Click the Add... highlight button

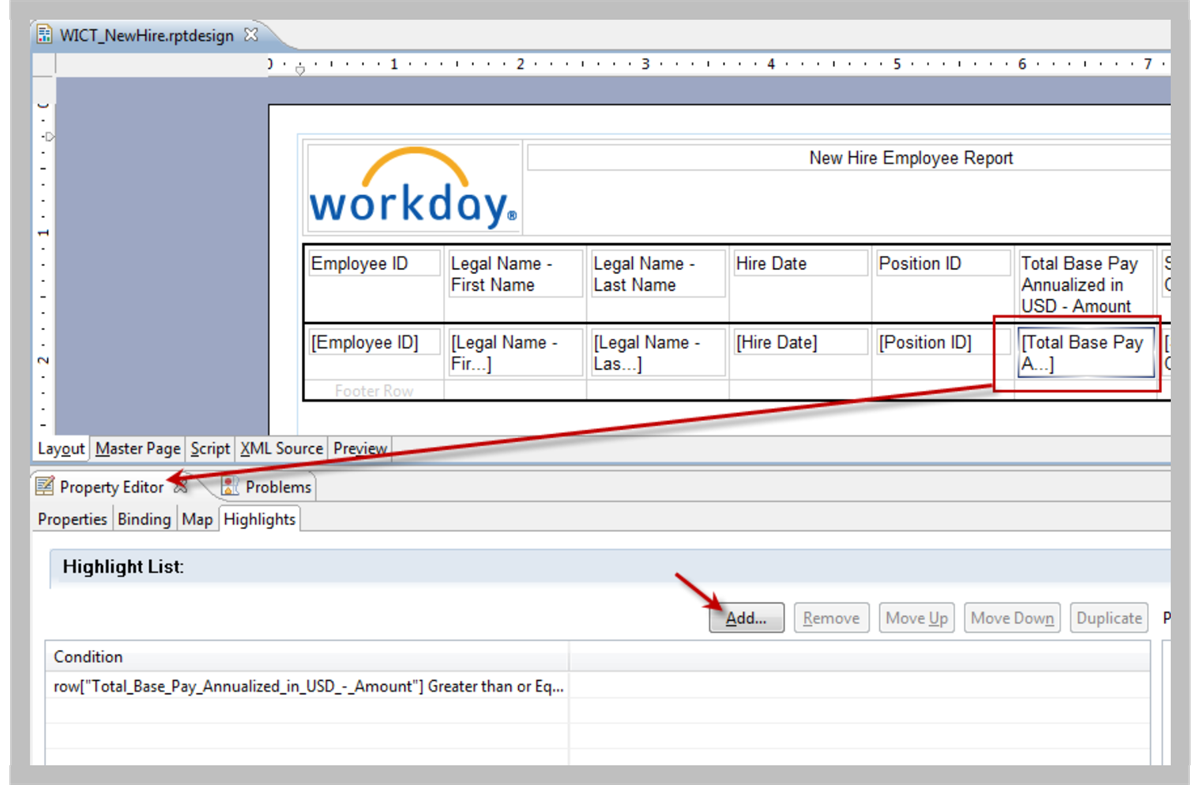point(747,618)
